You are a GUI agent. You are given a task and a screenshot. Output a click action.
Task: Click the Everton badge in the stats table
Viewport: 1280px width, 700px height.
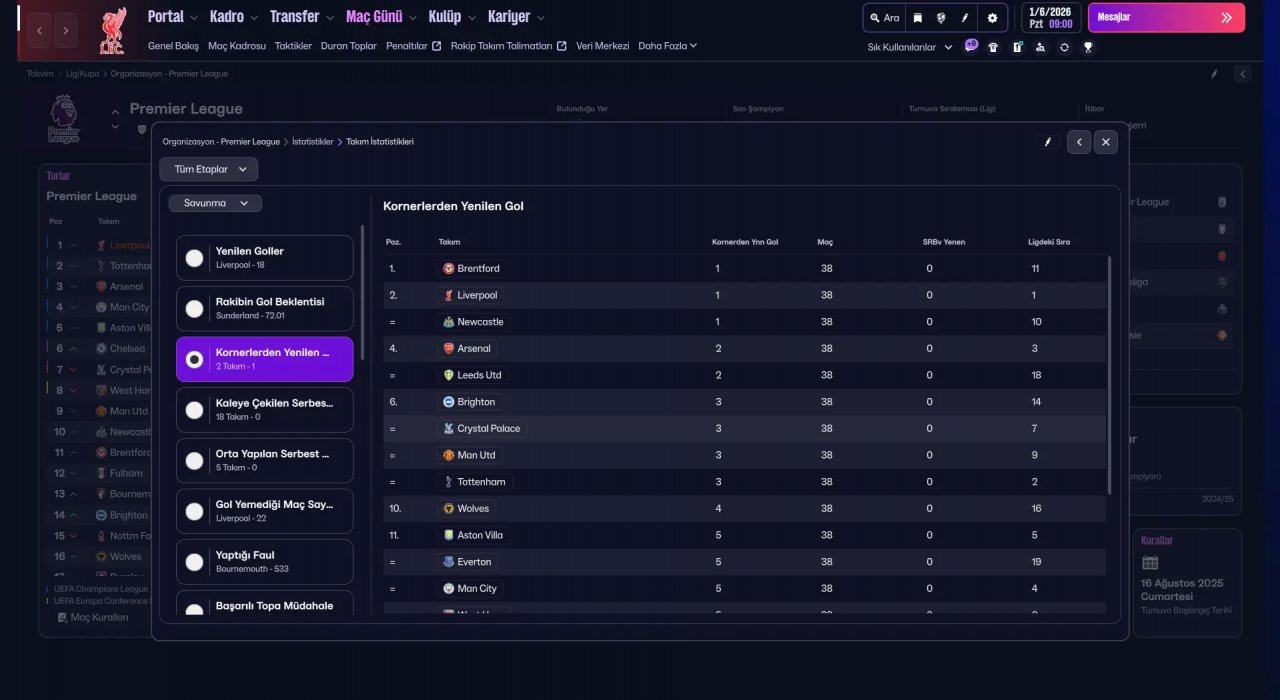449,562
